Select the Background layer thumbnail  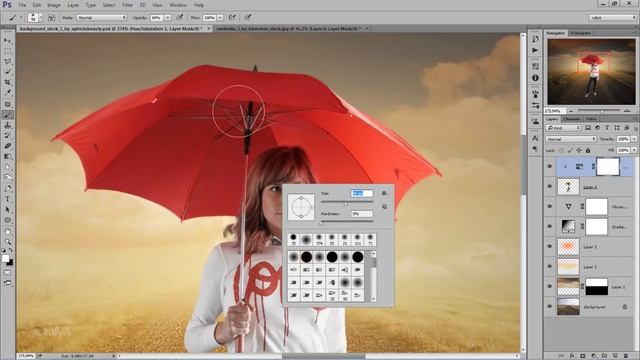coord(568,307)
